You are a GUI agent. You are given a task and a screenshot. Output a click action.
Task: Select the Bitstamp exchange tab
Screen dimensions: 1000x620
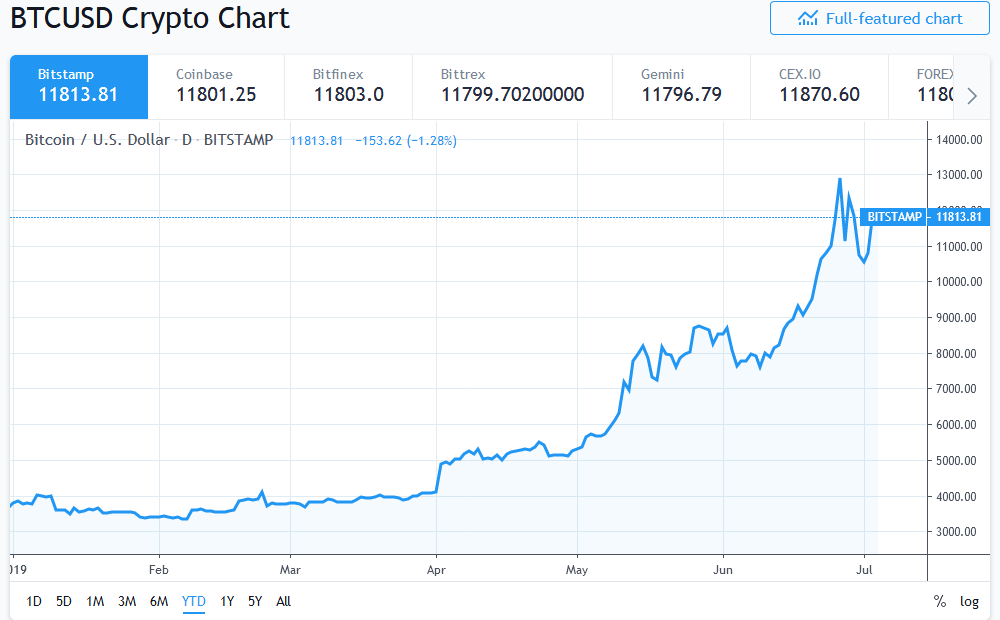click(78, 87)
